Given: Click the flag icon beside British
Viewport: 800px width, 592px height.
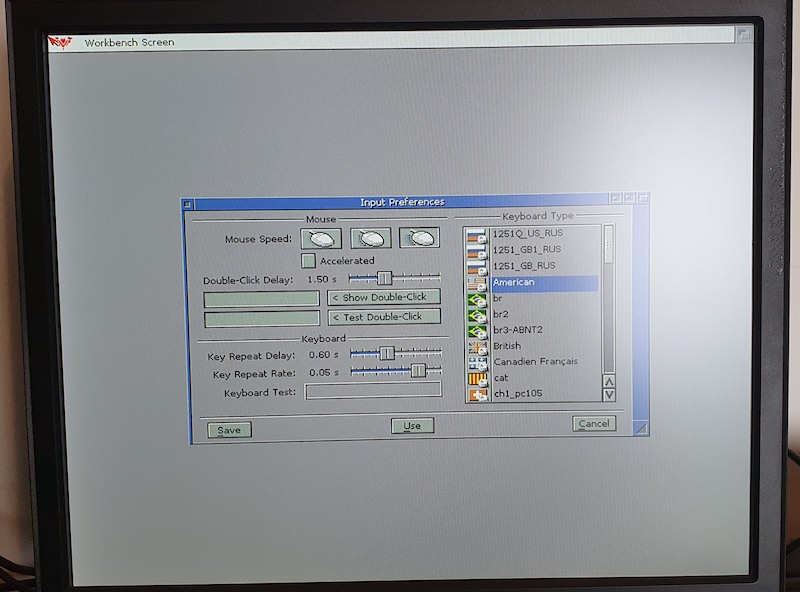Looking at the screenshot, I should (477, 346).
